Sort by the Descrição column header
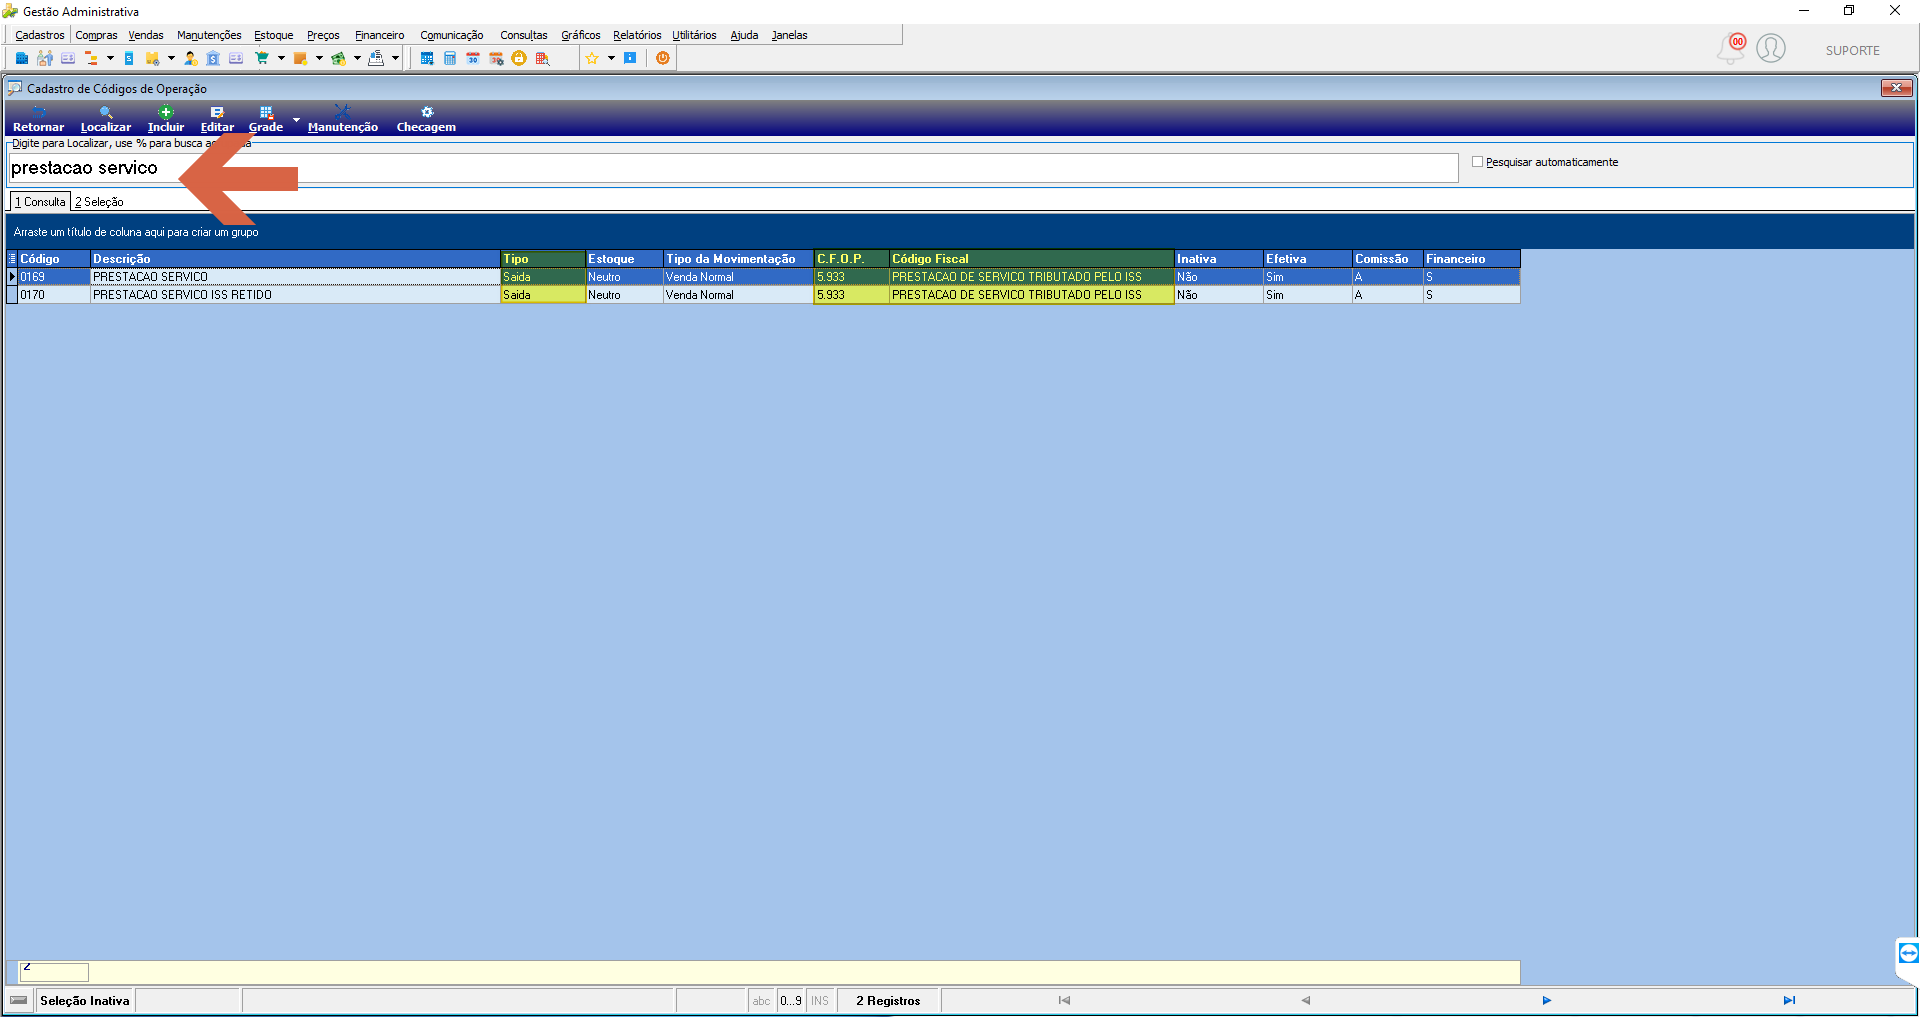Image resolution: width=1920 pixels, height=1017 pixels. point(295,259)
